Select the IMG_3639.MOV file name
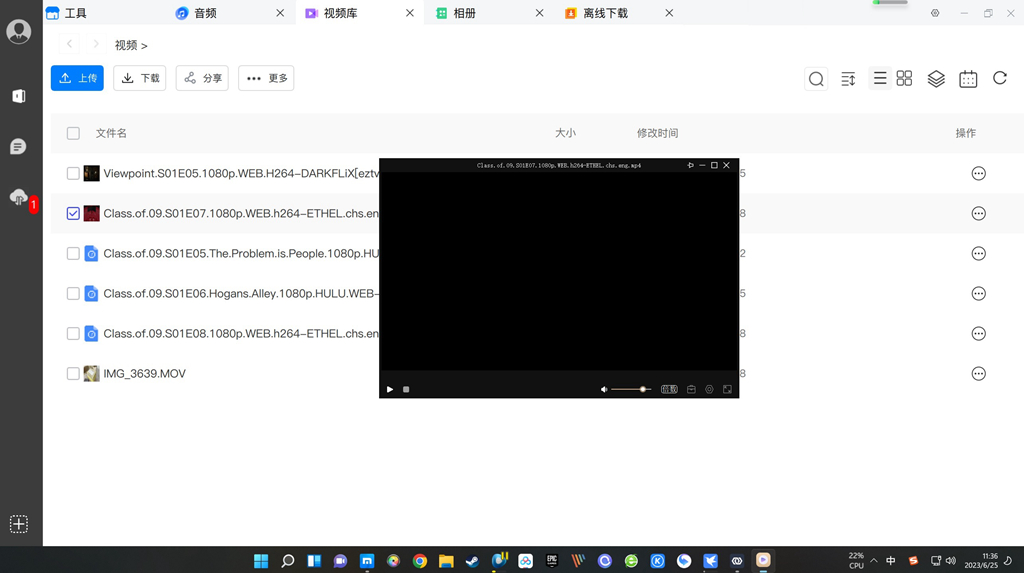1024x573 pixels. (x=144, y=374)
